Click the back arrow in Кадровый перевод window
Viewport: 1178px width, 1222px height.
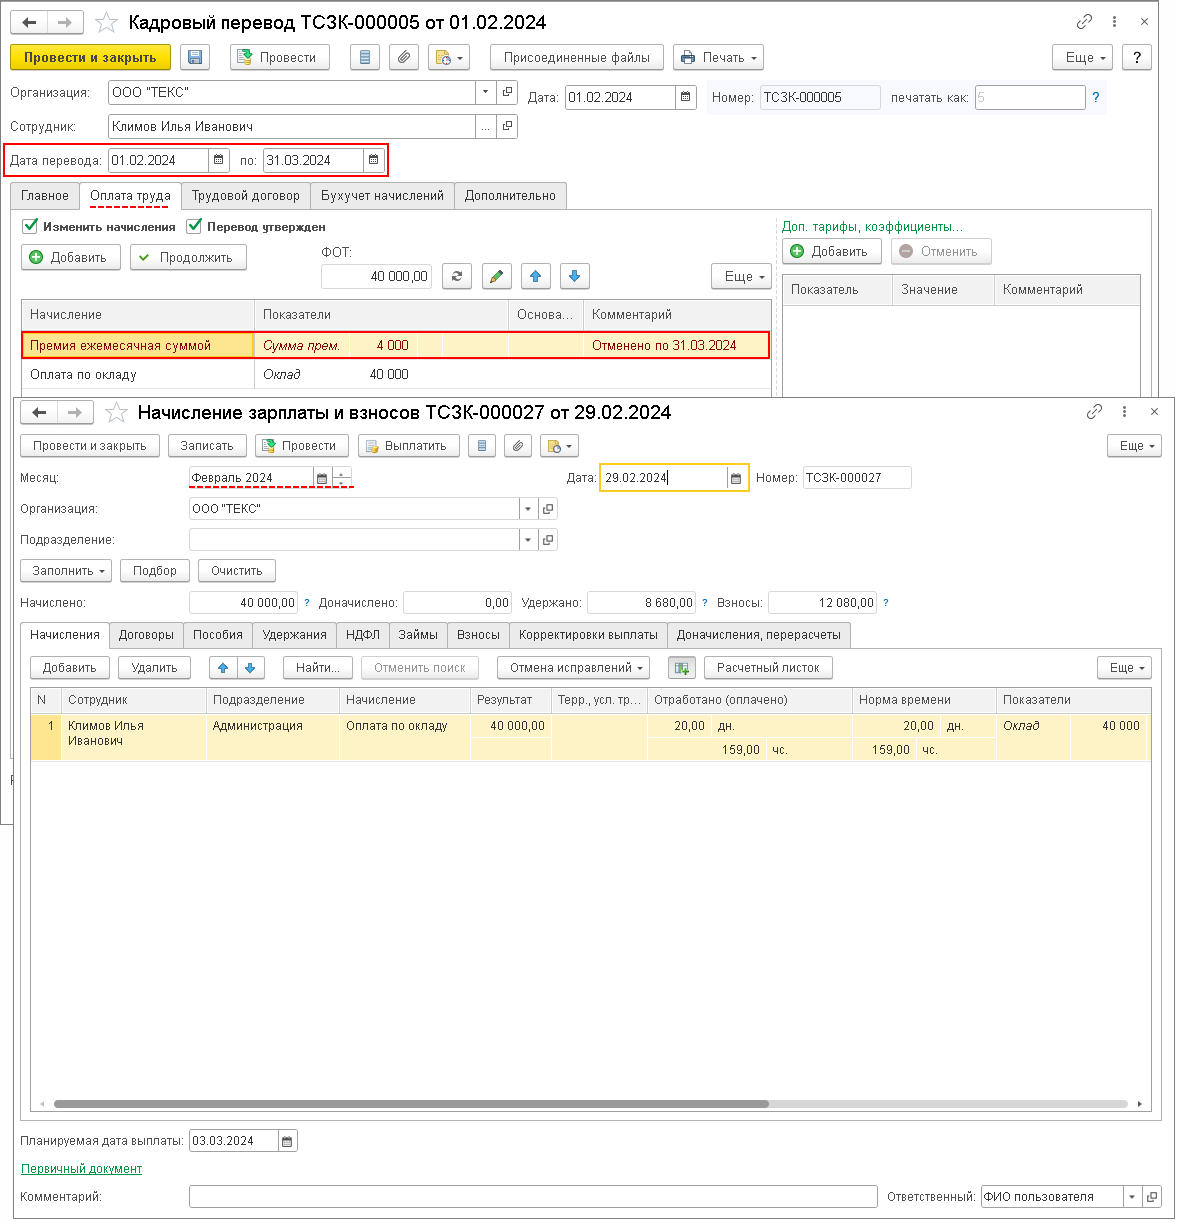30,22
